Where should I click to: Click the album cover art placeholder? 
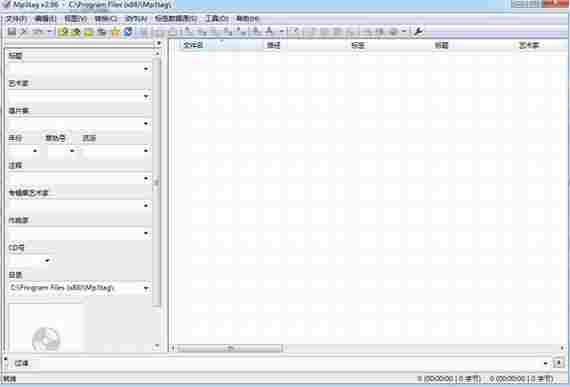click(x=47, y=328)
